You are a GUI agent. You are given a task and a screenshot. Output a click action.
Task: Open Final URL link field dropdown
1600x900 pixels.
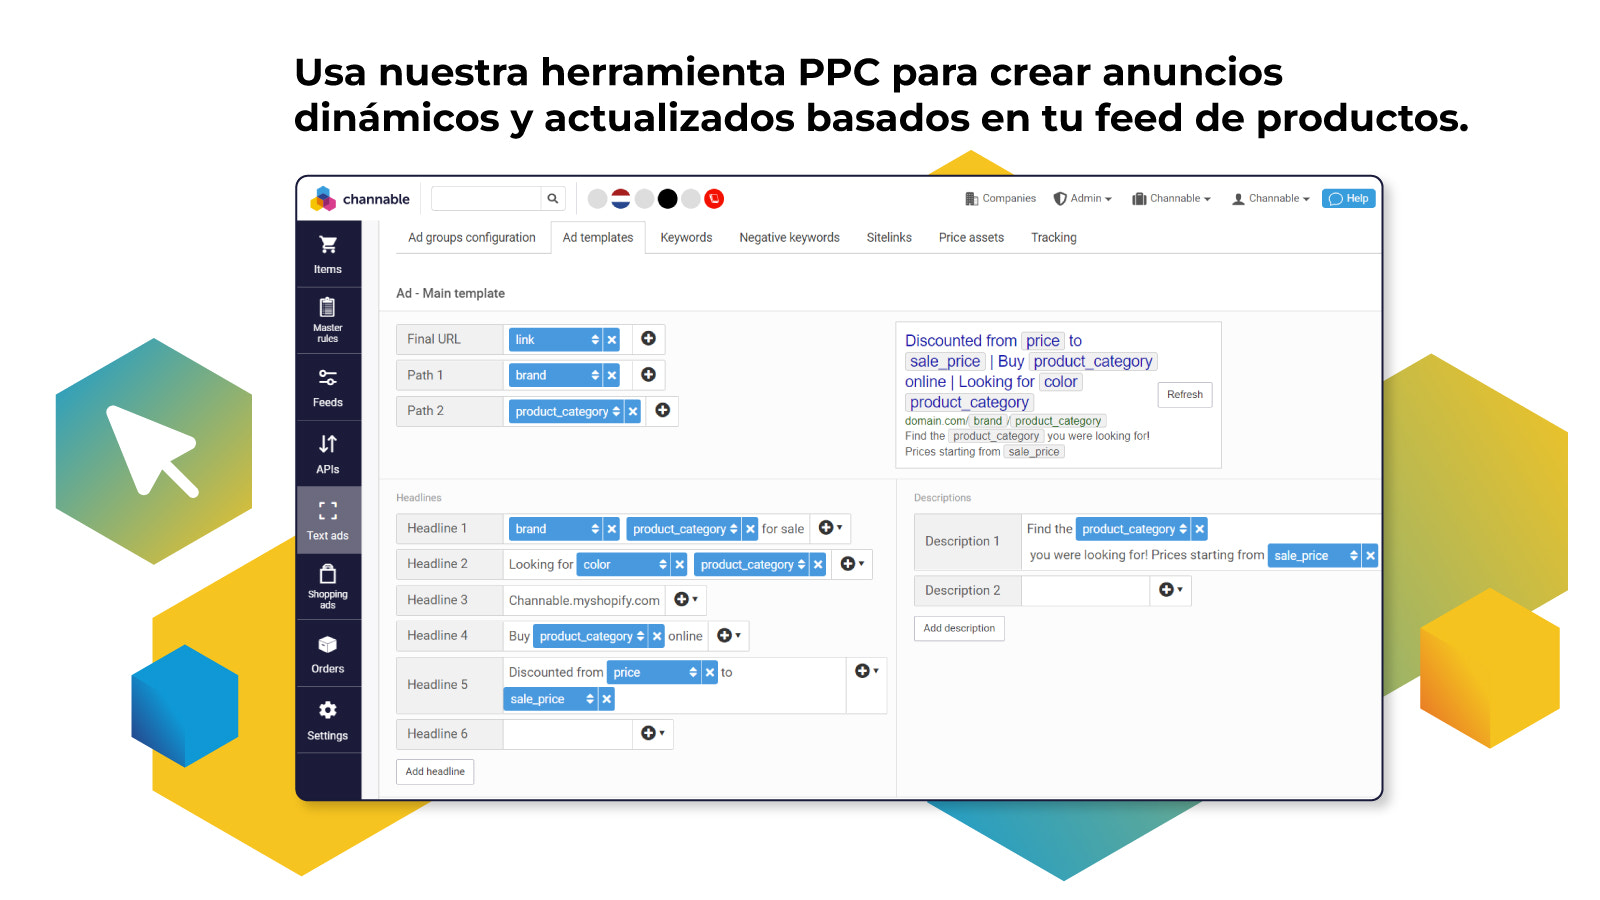tap(556, 340)
